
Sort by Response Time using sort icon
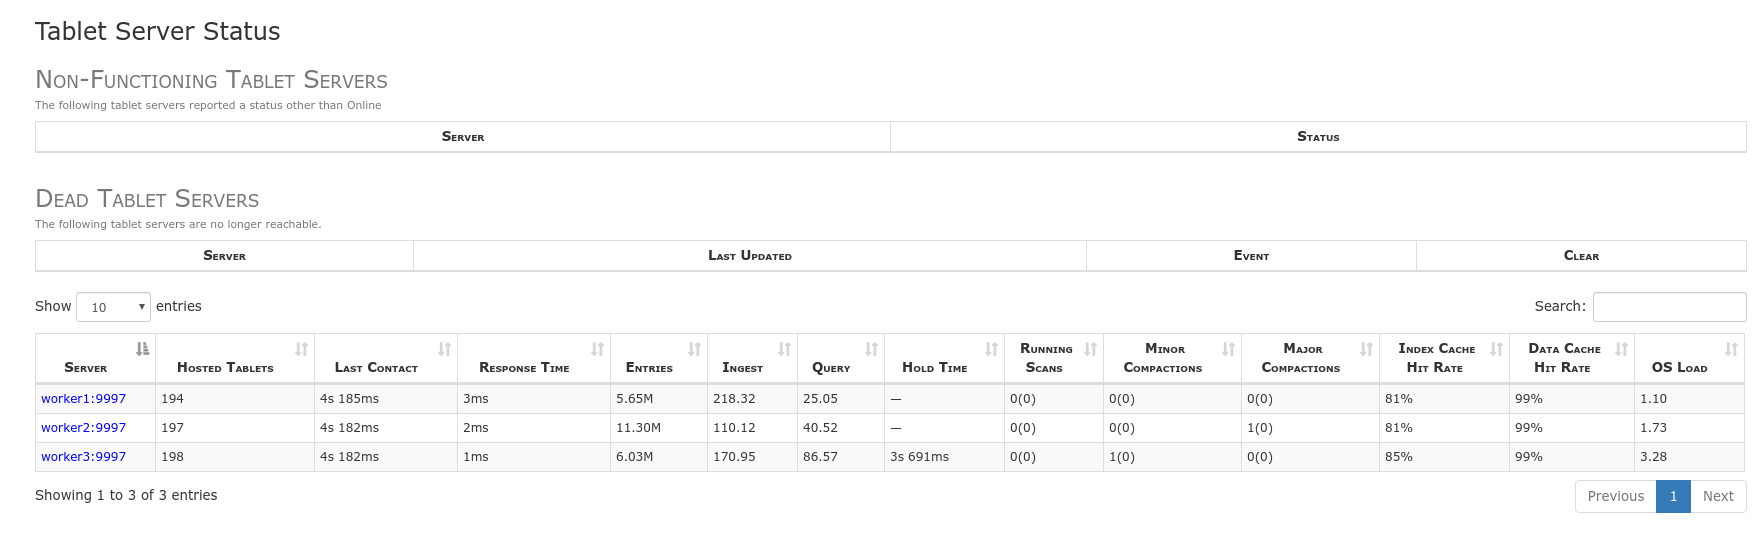tap(597, 349)
